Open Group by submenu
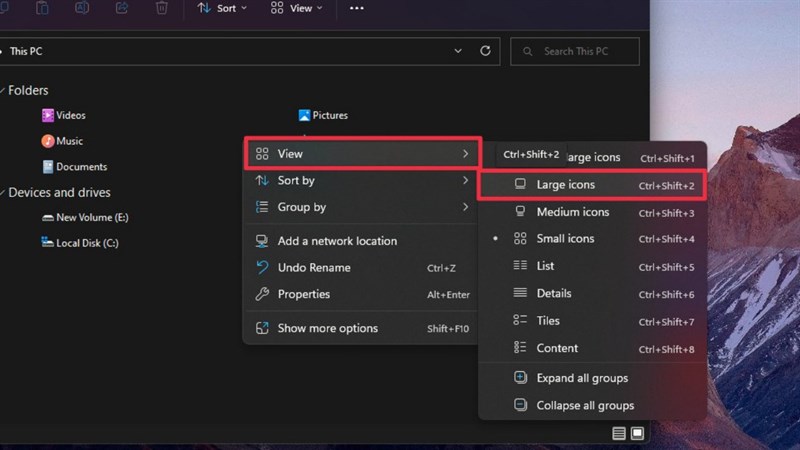 click(363, 207)
